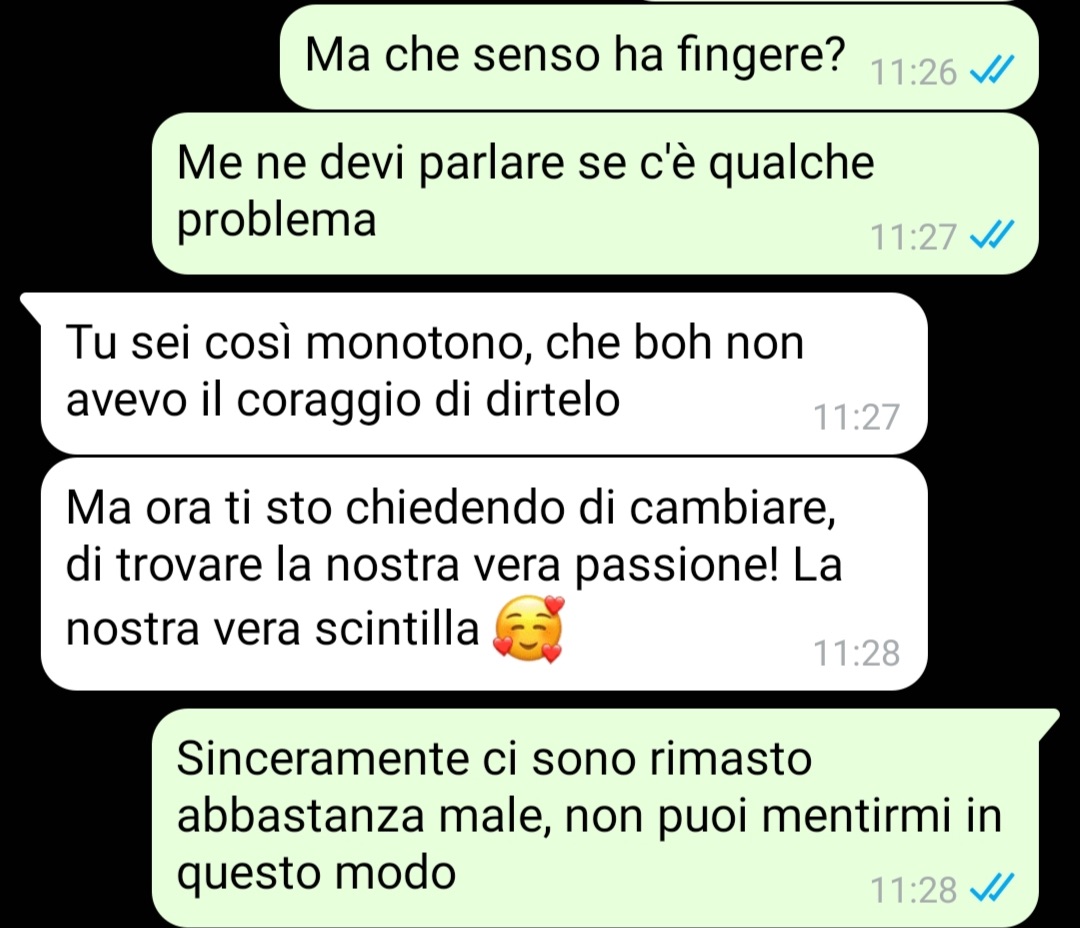Tap the 11:28 timestamp on the white bubble
Screen dimensions: 1080x928
(x=856, y=652)
